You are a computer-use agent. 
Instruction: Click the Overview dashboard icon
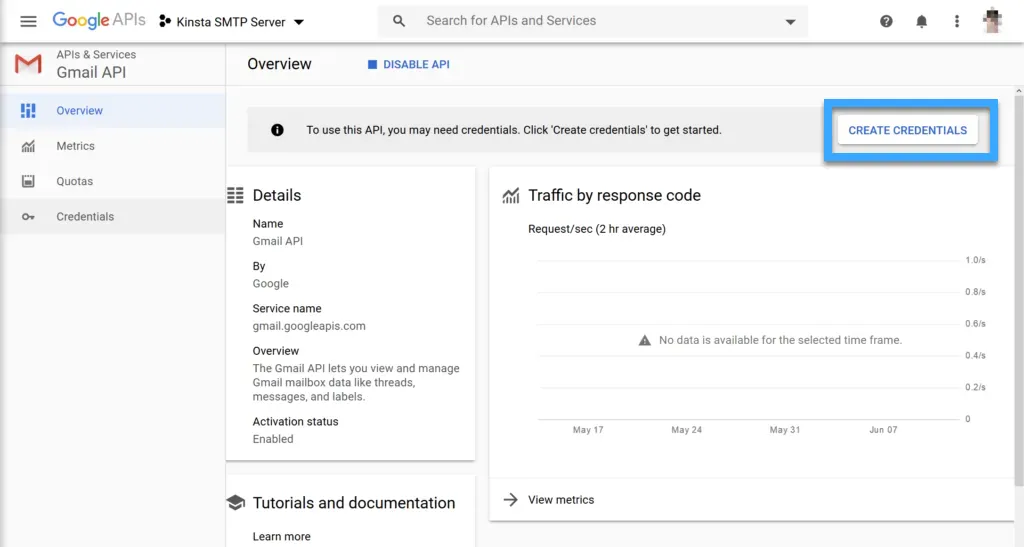(28, 110)
